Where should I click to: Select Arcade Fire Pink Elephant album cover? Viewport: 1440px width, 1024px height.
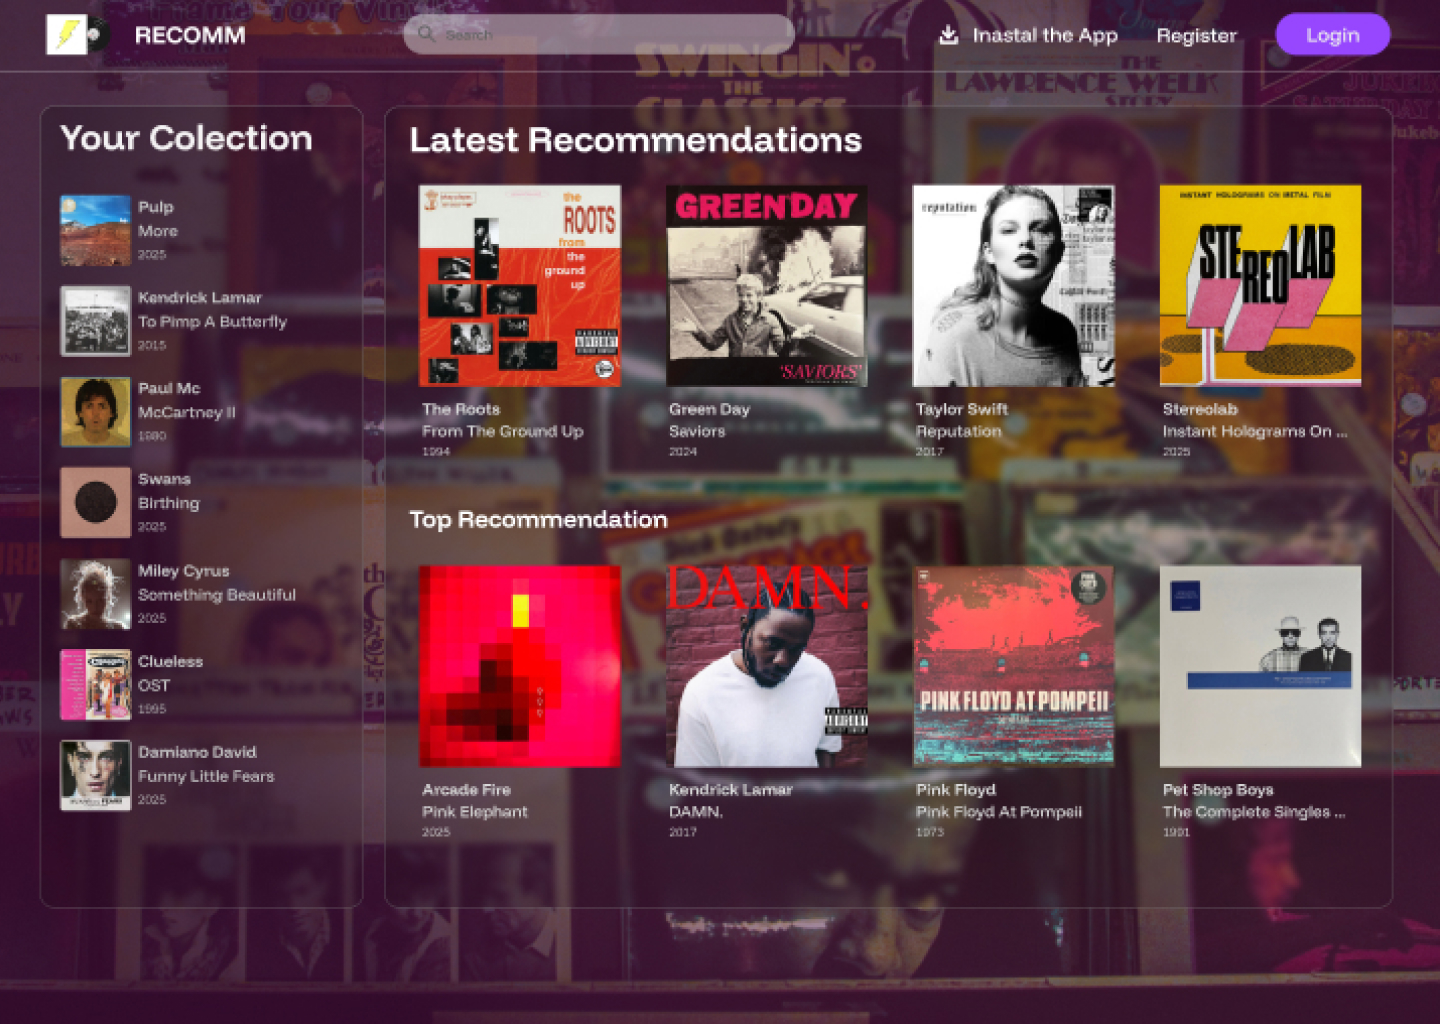pos(520,666)
